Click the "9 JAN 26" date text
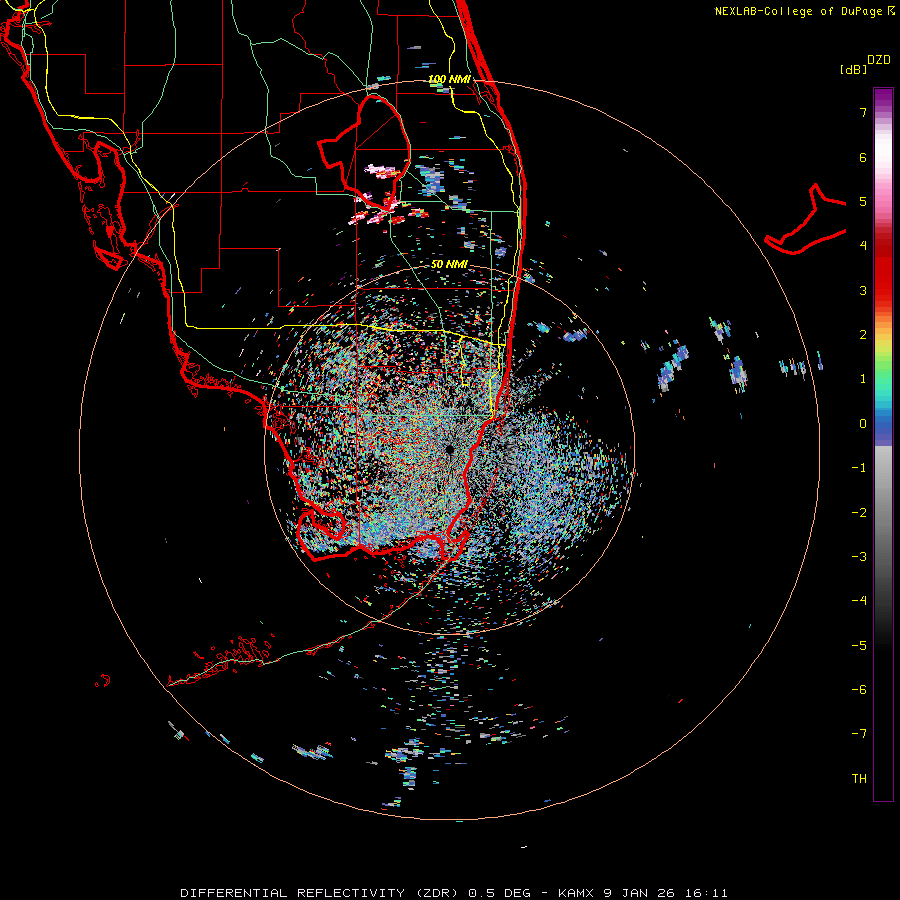 (x=638, y=893)
